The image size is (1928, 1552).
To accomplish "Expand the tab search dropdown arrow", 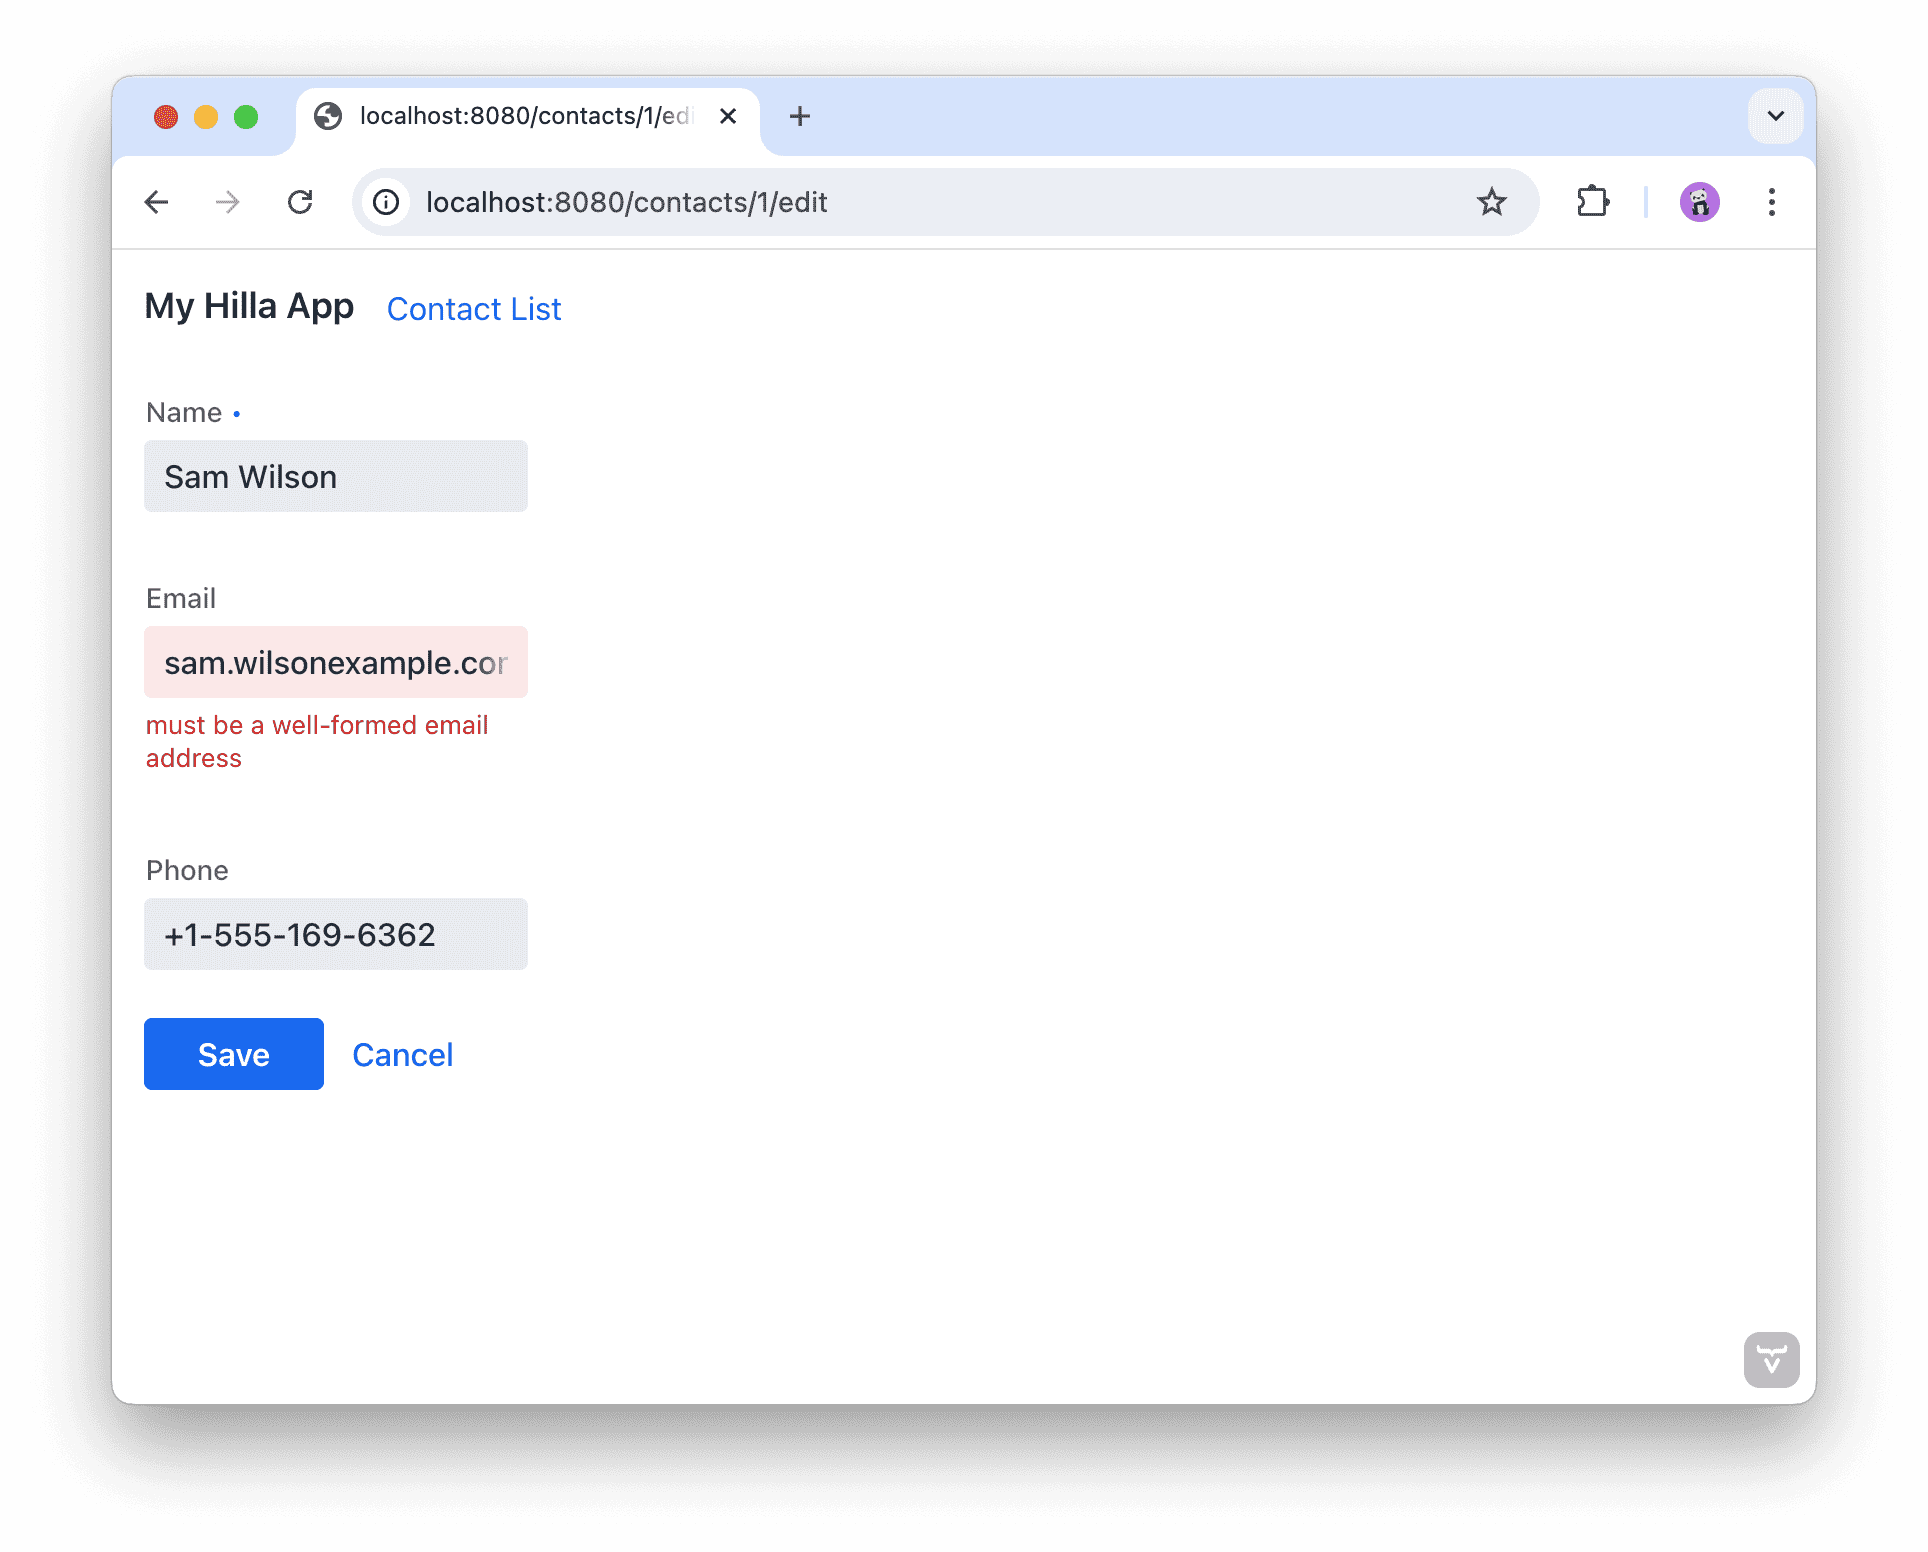I will [1775, 116].
